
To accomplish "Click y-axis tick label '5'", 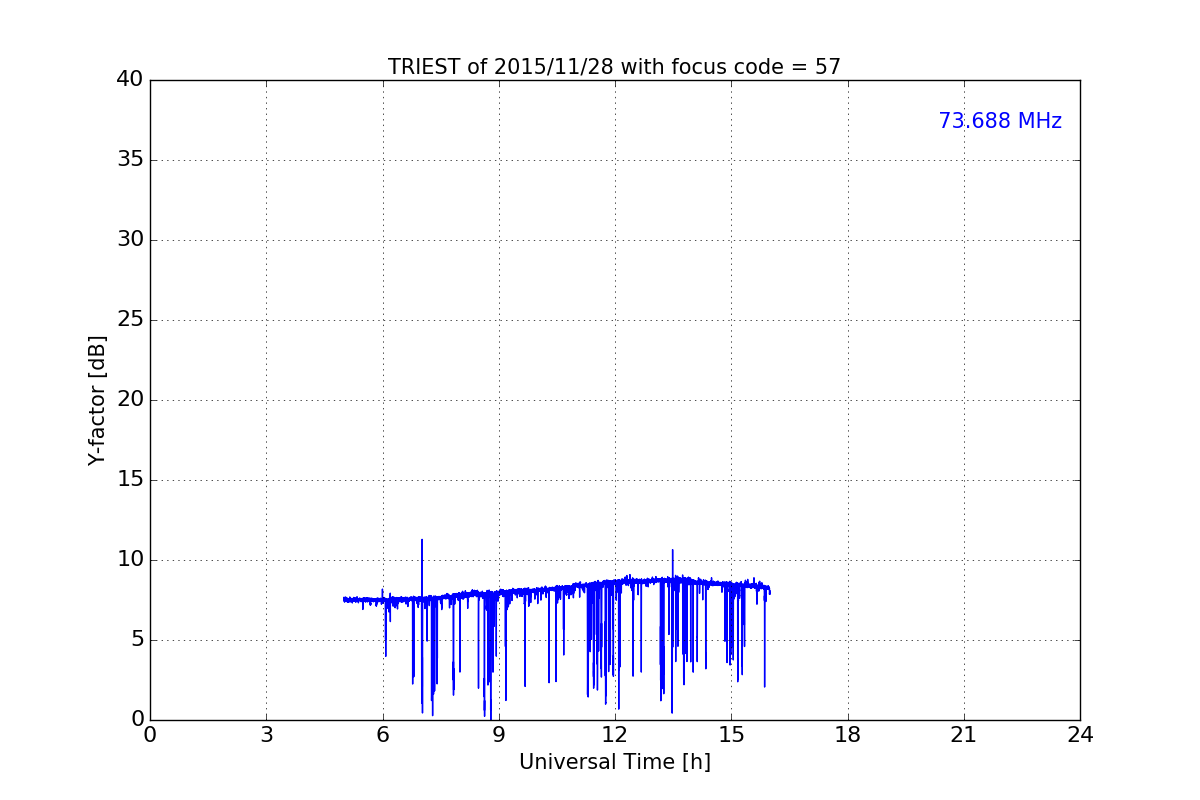I will pos(137,640).
